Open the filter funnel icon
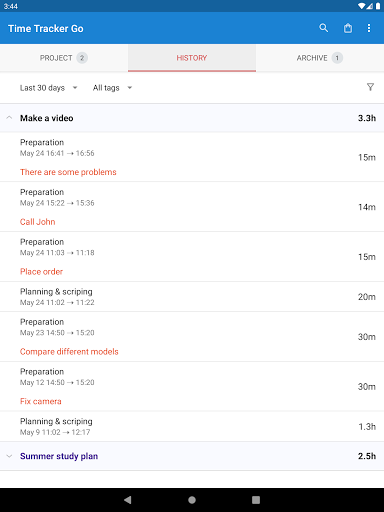The height and width of the screenshot is (512, 384). [x=370, y=87]
